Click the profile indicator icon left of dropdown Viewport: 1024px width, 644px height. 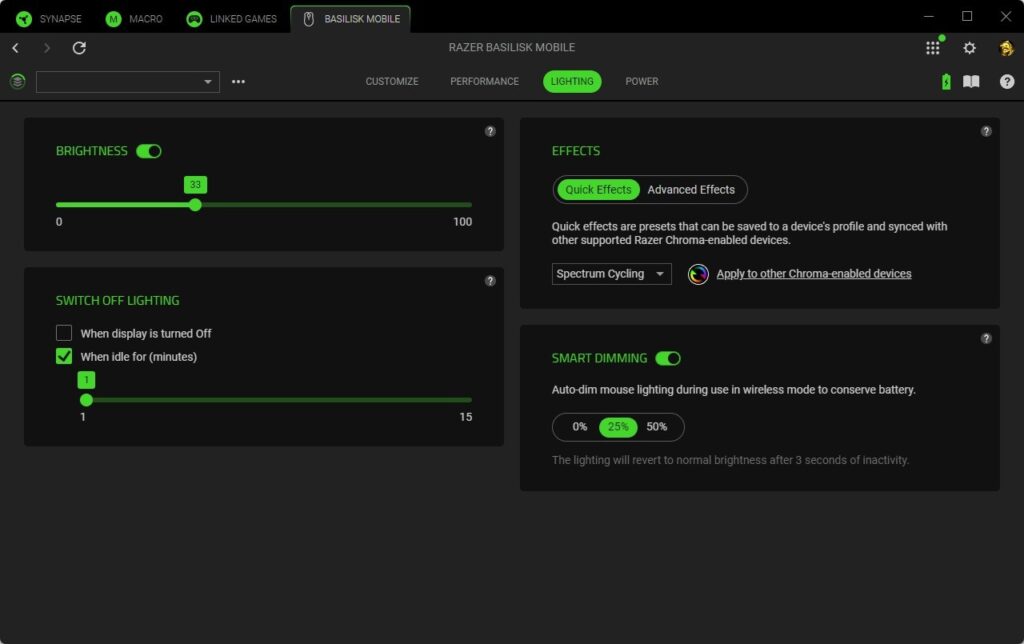tap(18, 82)
